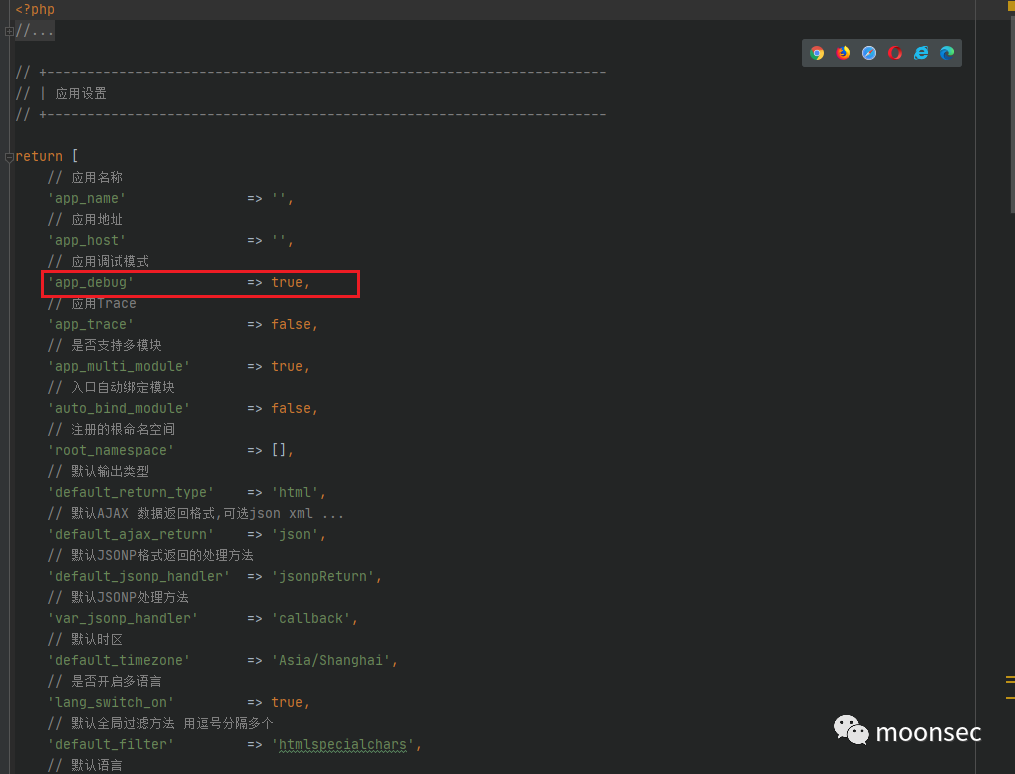Click the 默认时区 comment
Viewport: 1015px width, 774px height.
(85, 640)
